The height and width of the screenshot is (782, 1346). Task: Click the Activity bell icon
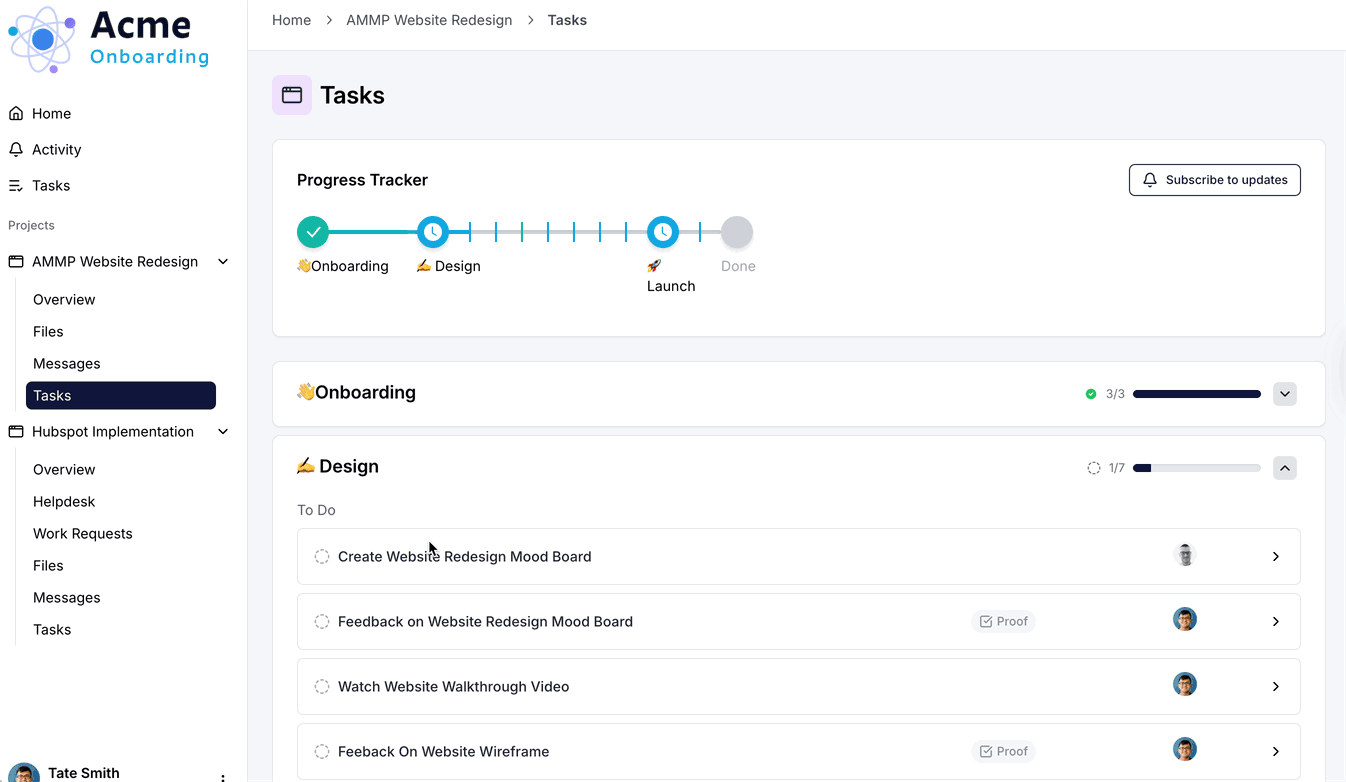(16, 150)
